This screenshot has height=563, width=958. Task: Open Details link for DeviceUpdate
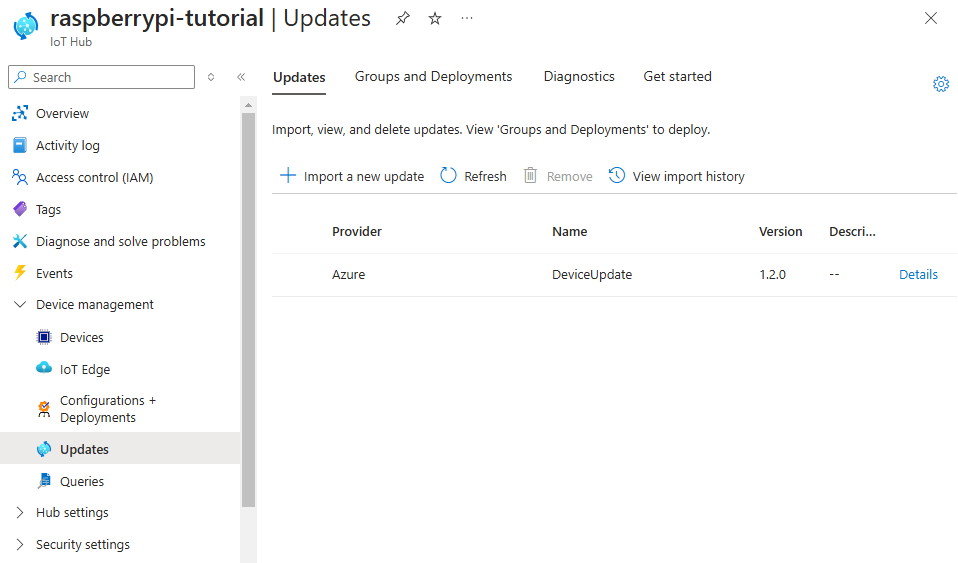click(x=918, y=274)
